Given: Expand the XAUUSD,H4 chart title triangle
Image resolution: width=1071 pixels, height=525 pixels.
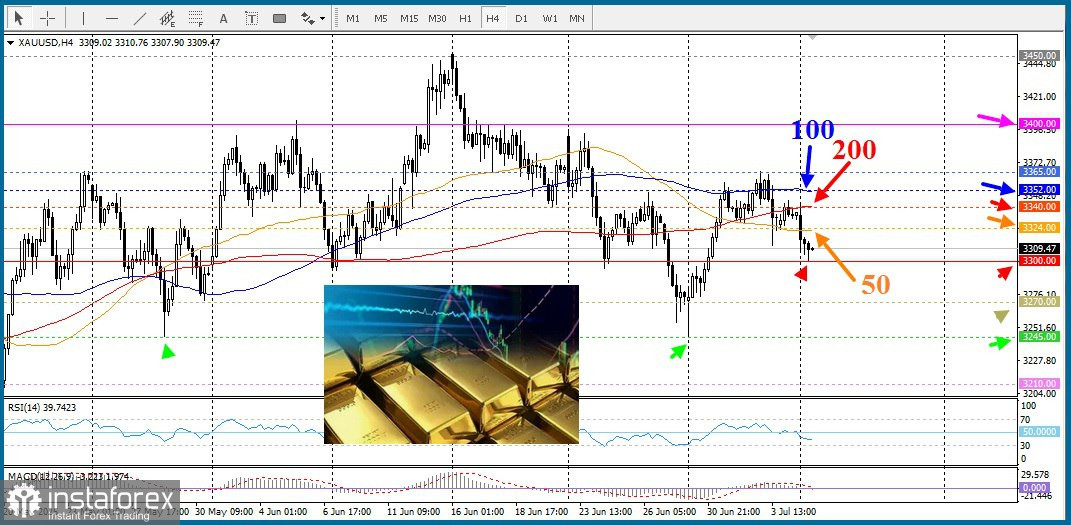Looking at the screenshot, I should click(x=10, y=42).
